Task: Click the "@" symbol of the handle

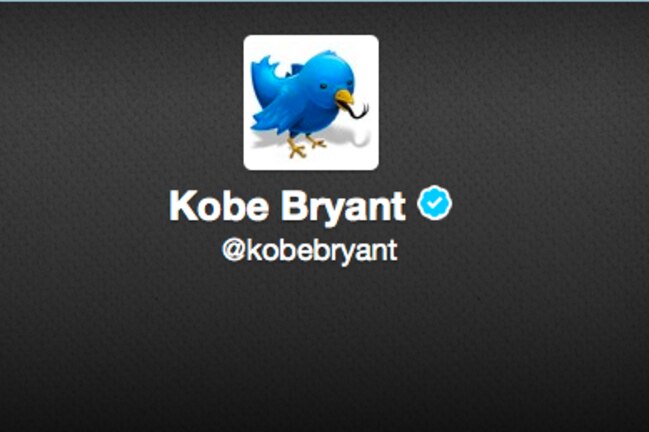Action: (x=234, y=250)
